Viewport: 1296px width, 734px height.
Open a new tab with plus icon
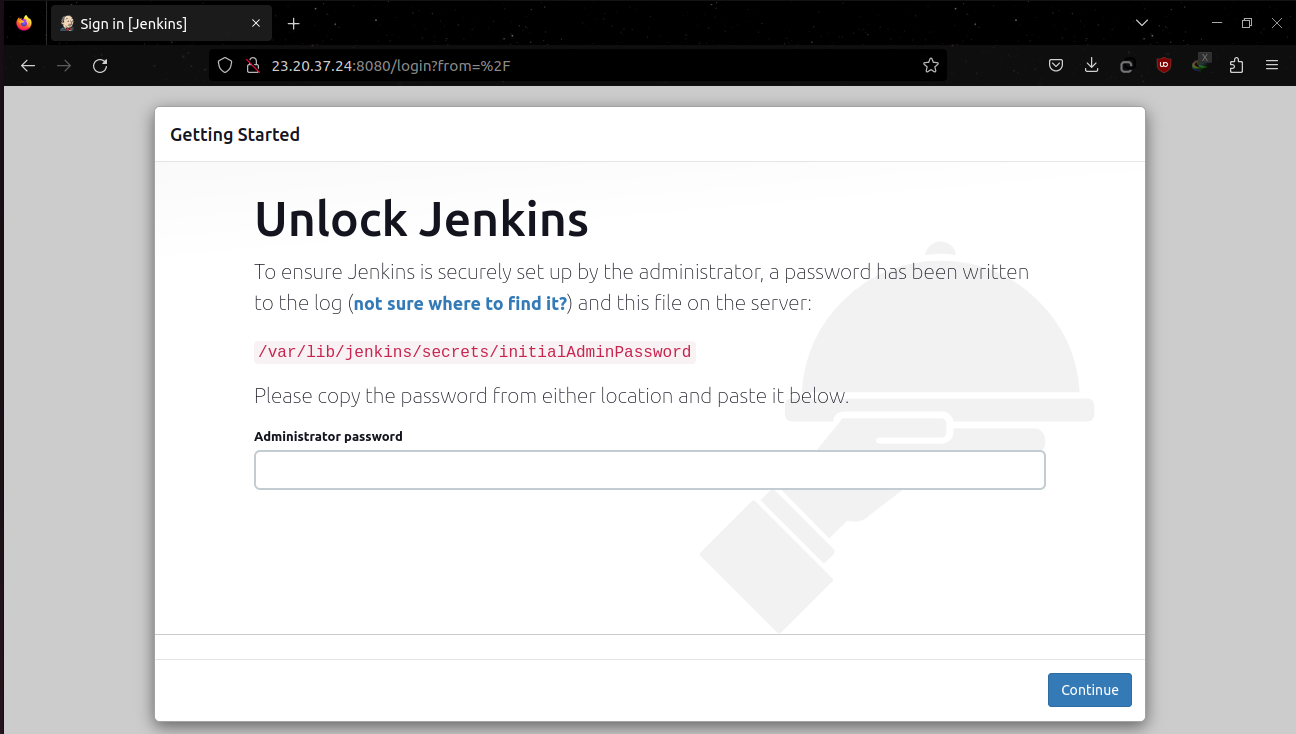[293, 23]
